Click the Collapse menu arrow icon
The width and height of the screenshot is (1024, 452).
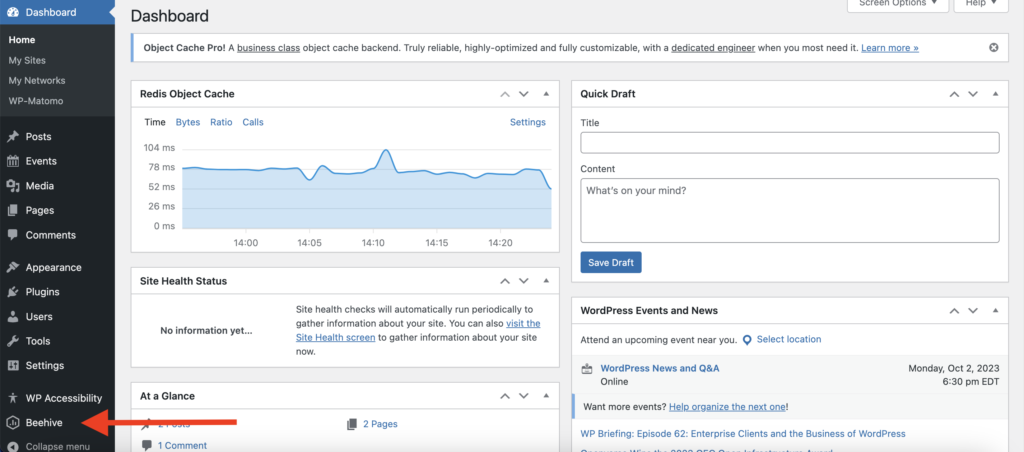pos(12,447)
